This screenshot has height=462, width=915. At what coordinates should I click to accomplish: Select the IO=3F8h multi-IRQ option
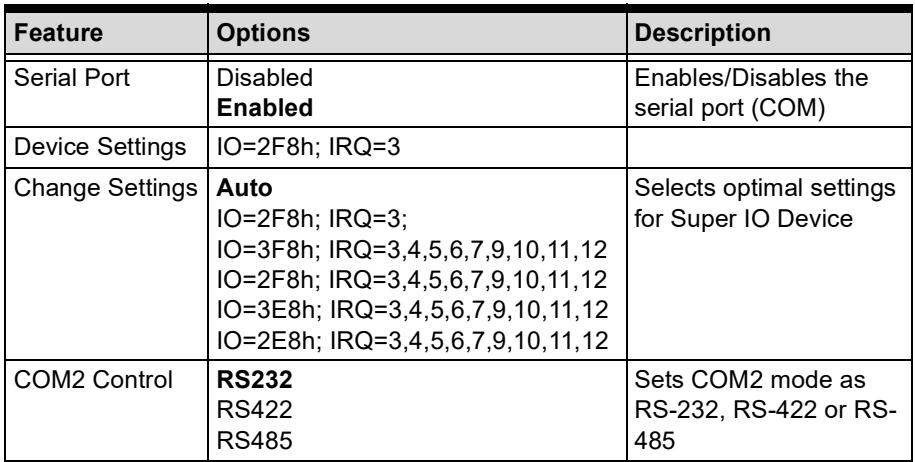(x=413, y=250)
